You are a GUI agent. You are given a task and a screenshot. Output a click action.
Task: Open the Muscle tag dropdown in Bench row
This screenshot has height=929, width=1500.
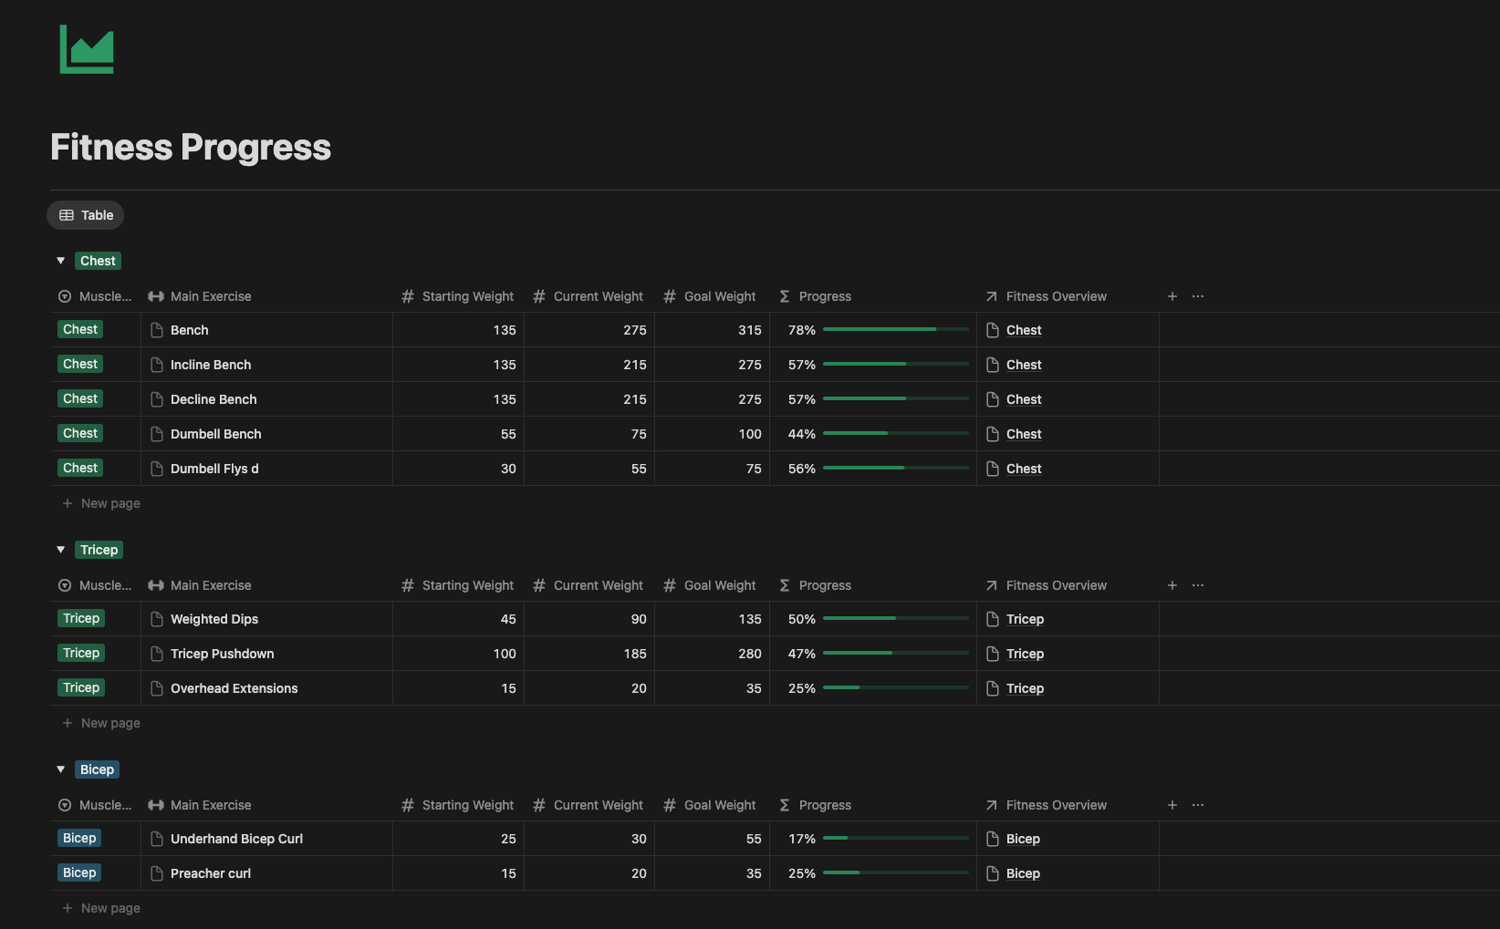point(80,330)
